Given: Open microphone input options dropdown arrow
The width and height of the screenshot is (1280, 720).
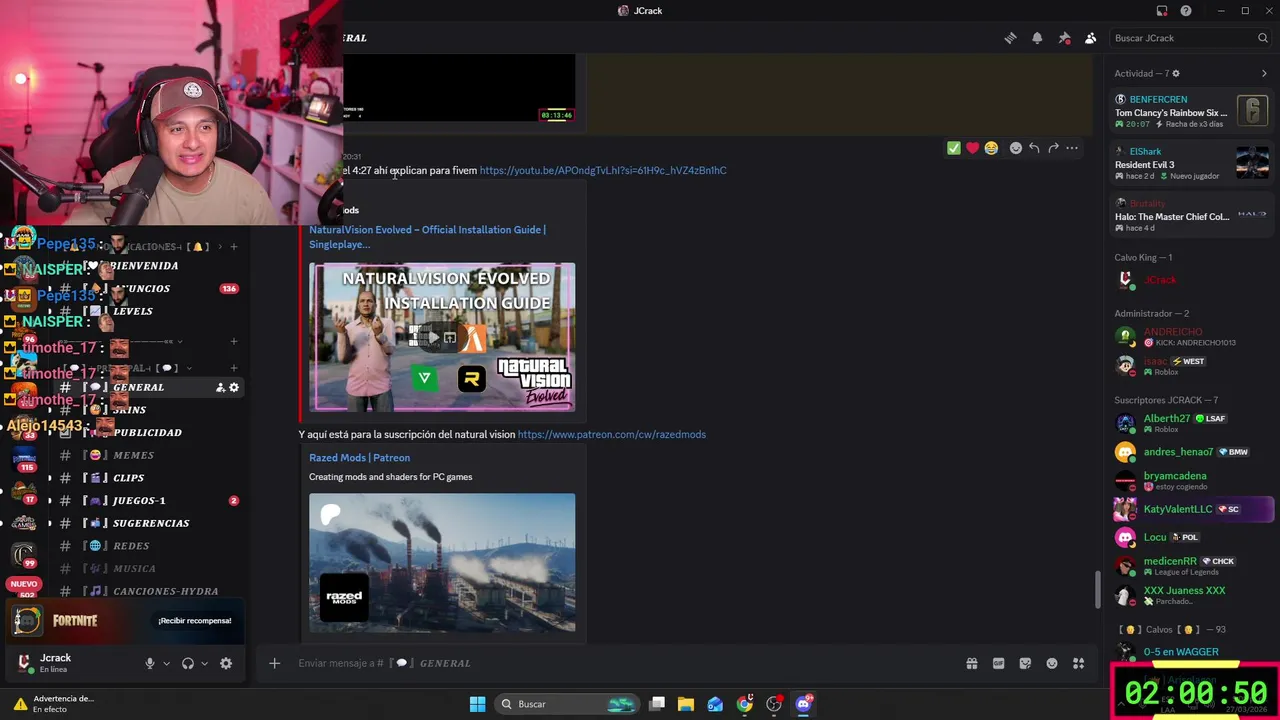Looking at the screenshot, I should click(x=166, y=663).
